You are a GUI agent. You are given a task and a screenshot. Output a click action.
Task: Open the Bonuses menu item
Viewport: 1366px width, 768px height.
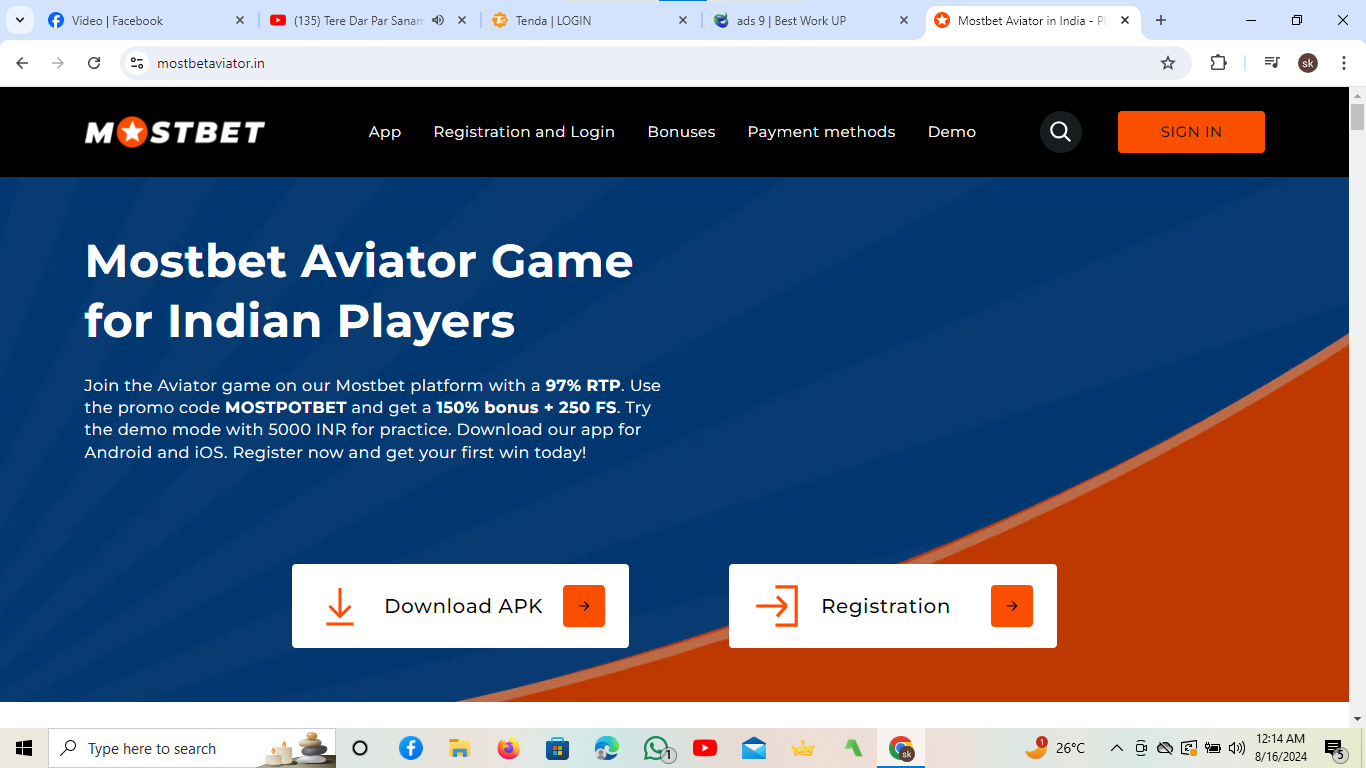(x=681, y=132)
